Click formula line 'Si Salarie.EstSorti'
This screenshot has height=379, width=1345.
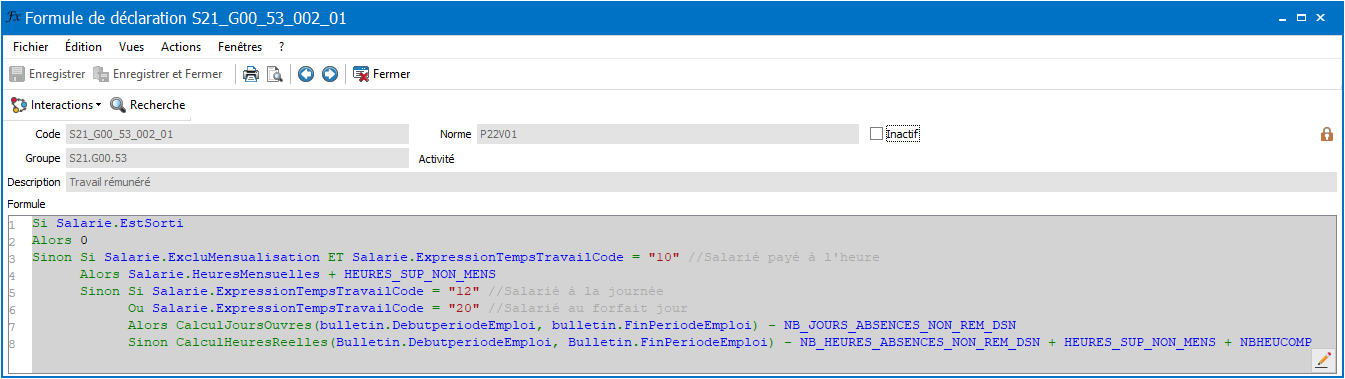point(107,223)
